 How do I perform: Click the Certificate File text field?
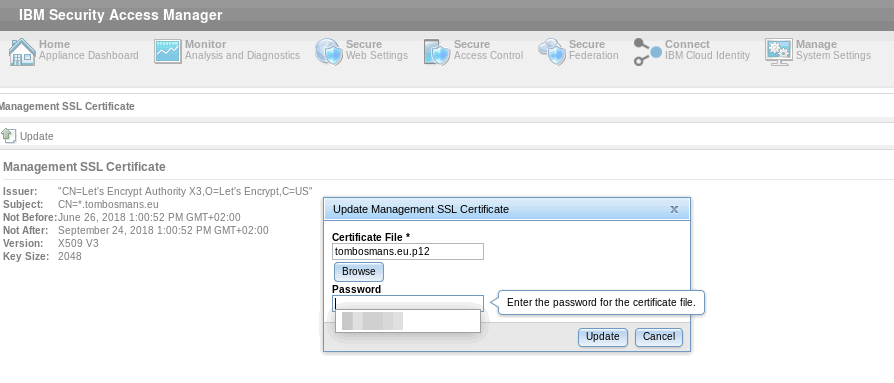(x=408, y=251)
